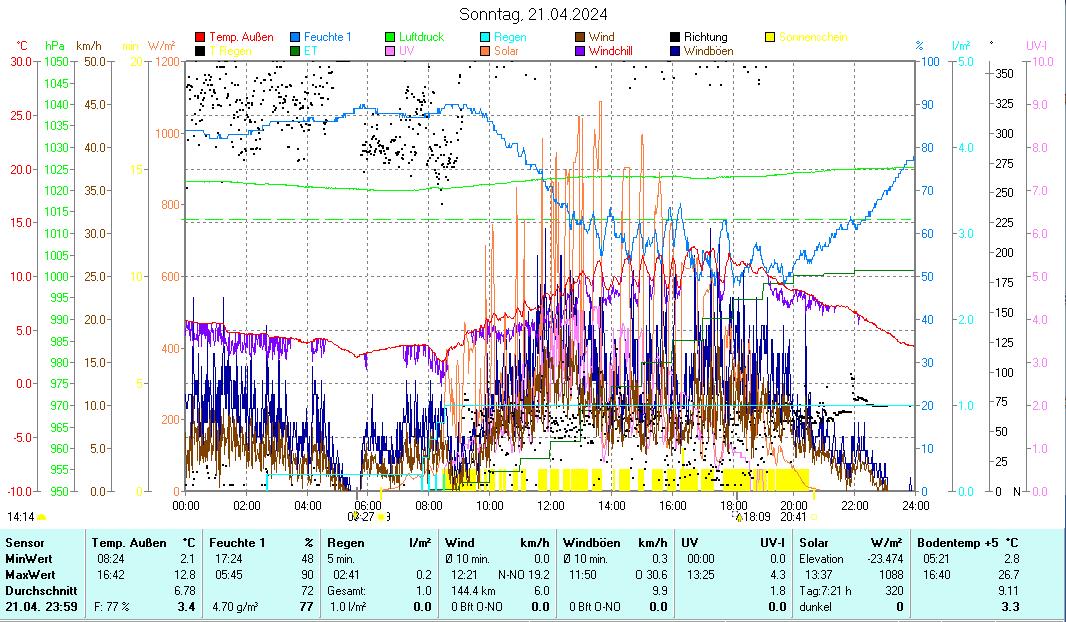Click the green Luftdruck legend square
Image resolution: width=1066 pixels, height=622 pixels.
[x=391, y=38]
